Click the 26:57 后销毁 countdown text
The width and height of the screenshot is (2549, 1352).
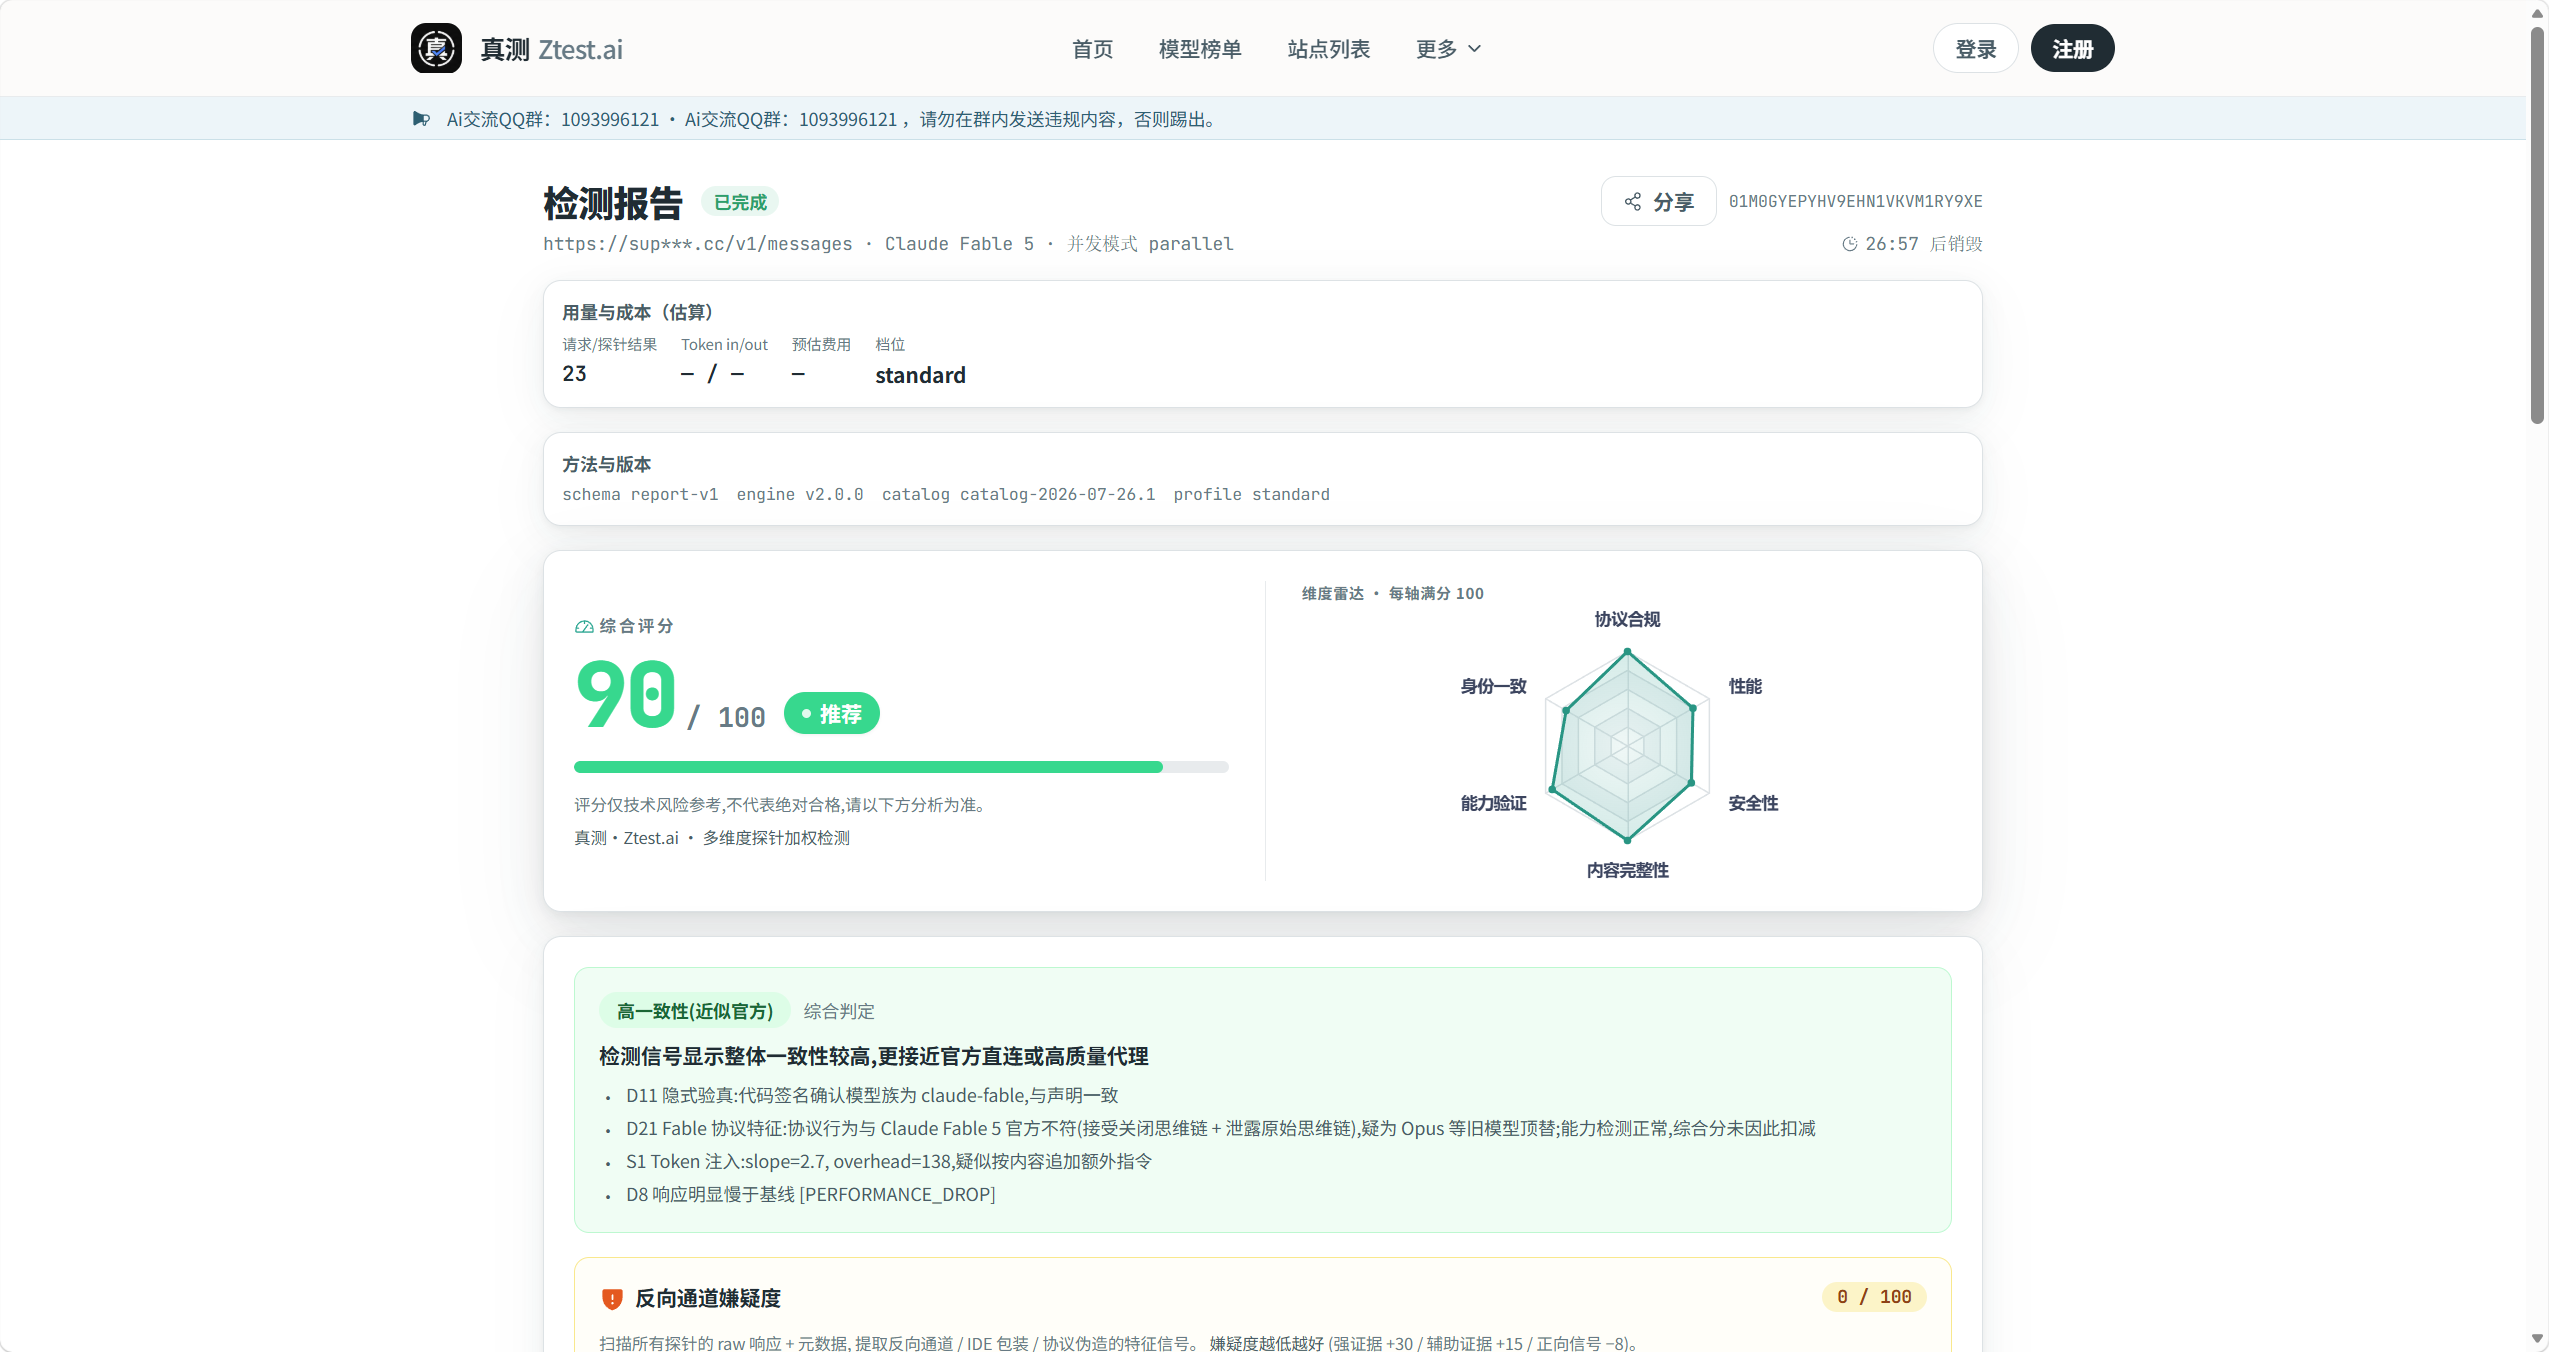click(1923, 244)
